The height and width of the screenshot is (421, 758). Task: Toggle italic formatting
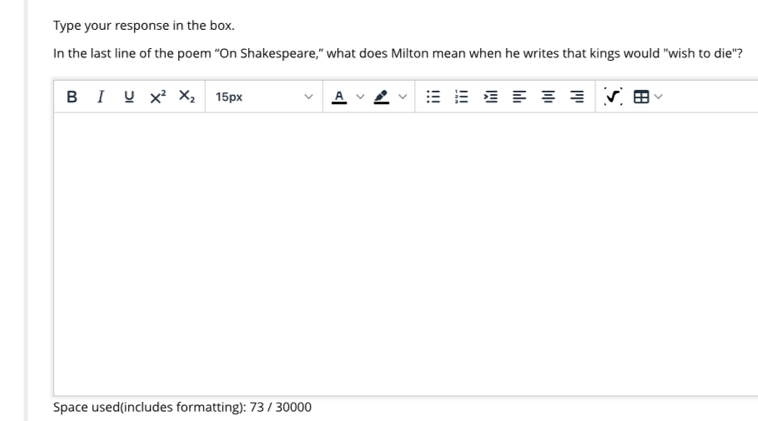click(x=99, y=97)
